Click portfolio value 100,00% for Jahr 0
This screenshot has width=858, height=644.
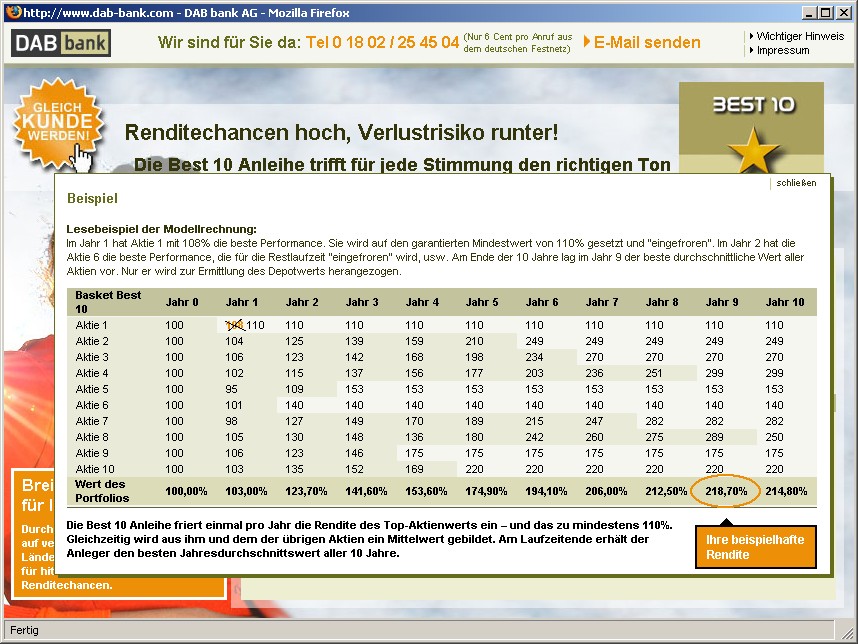(186, 491)
